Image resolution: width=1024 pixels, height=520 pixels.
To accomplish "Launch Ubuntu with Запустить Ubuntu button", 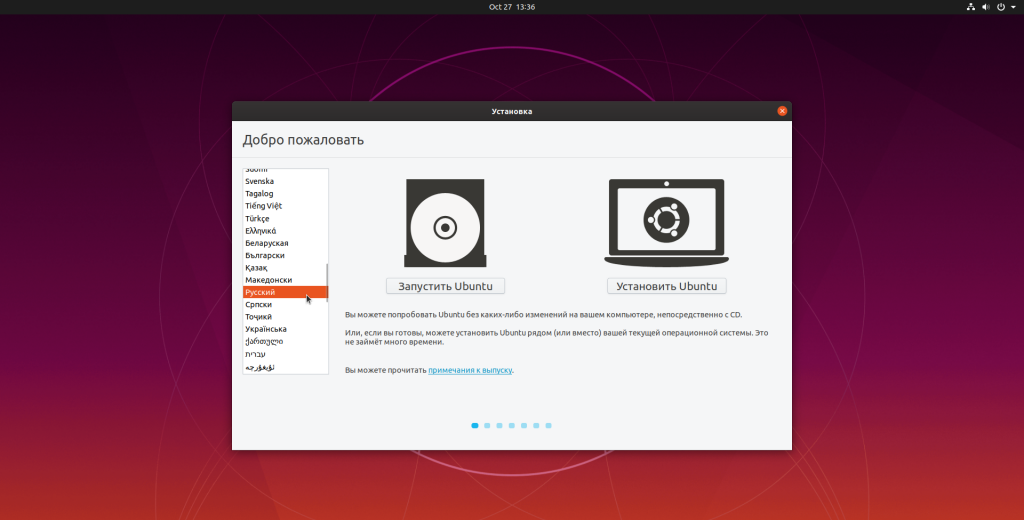I will pyautogui.click(x=445, y=286).
